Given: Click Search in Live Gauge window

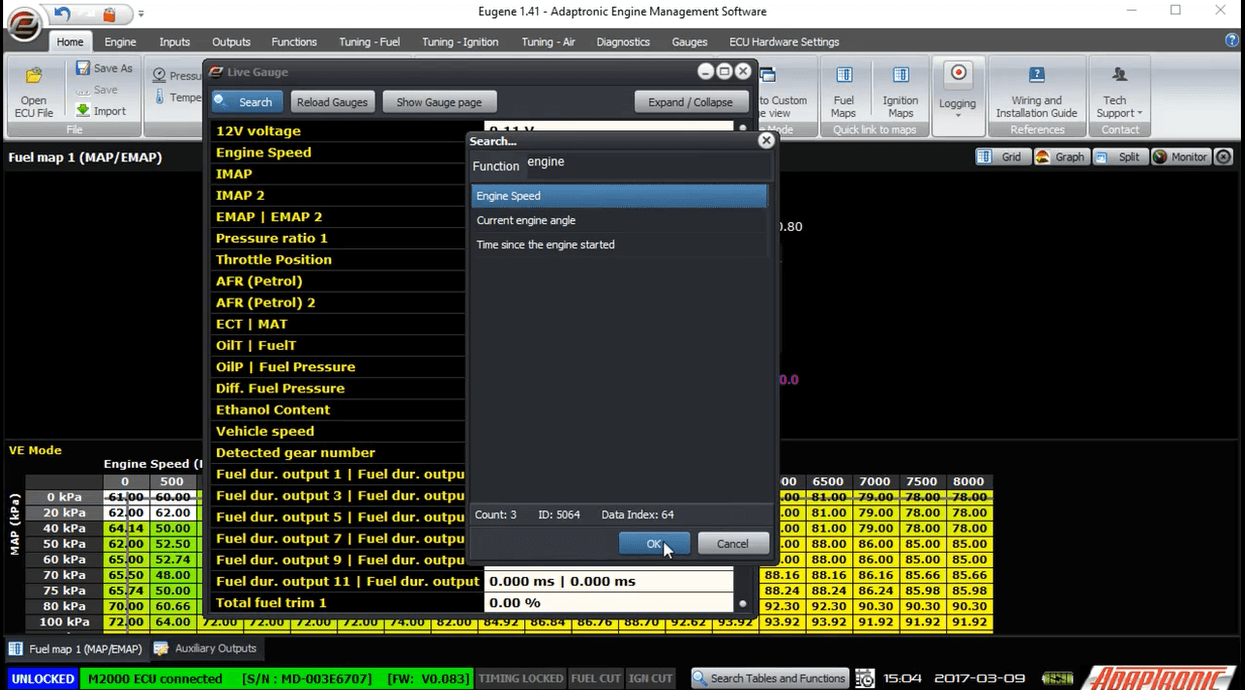Looking at the screenshot, I should coord(246,102).
